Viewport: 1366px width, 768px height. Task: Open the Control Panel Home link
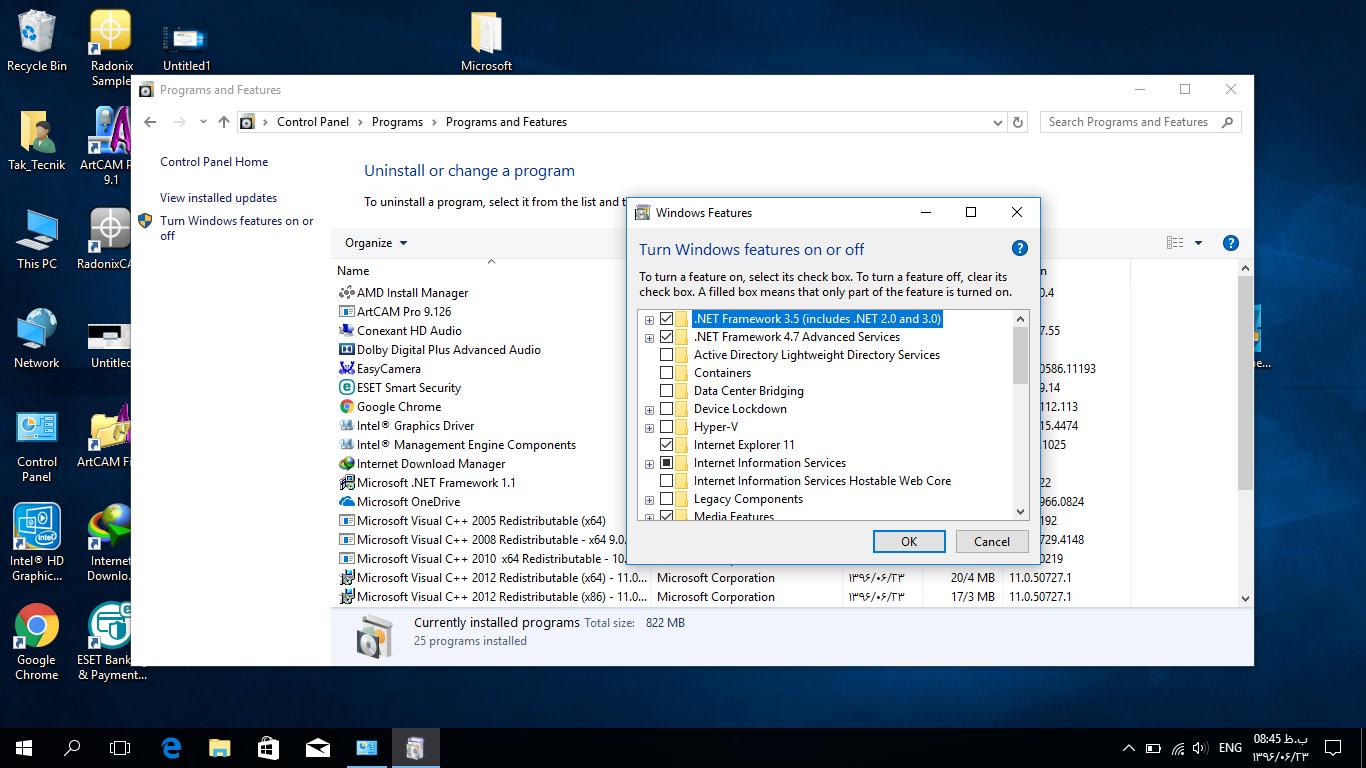[x=214, y=162]
